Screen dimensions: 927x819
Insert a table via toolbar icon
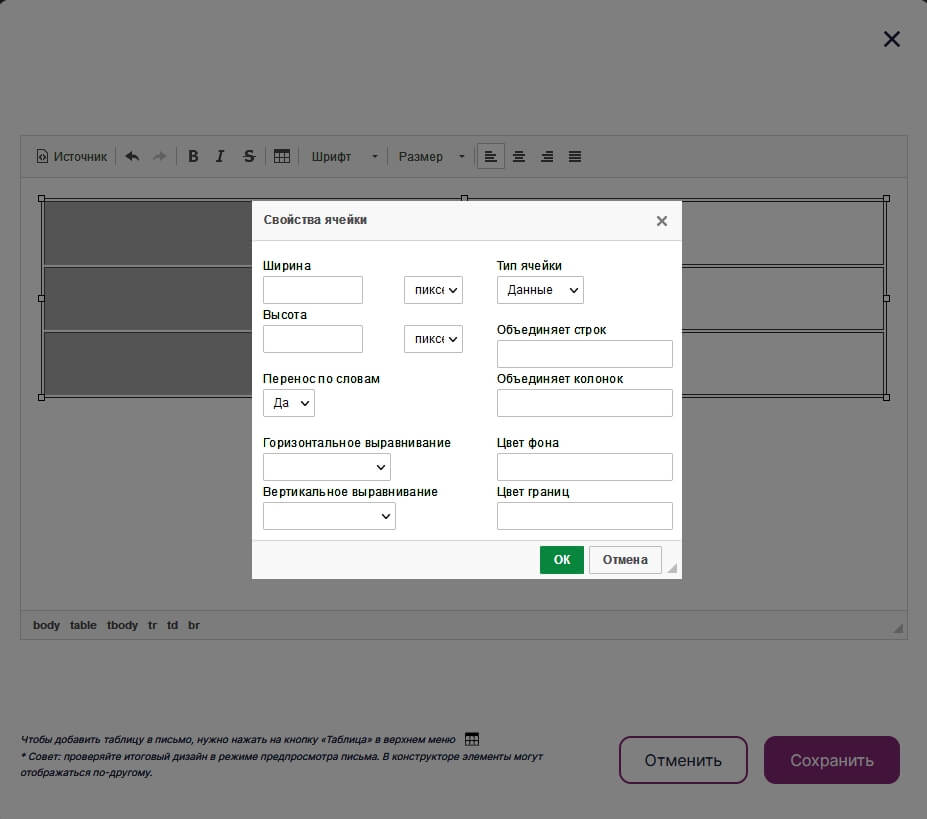click(282, 157)
